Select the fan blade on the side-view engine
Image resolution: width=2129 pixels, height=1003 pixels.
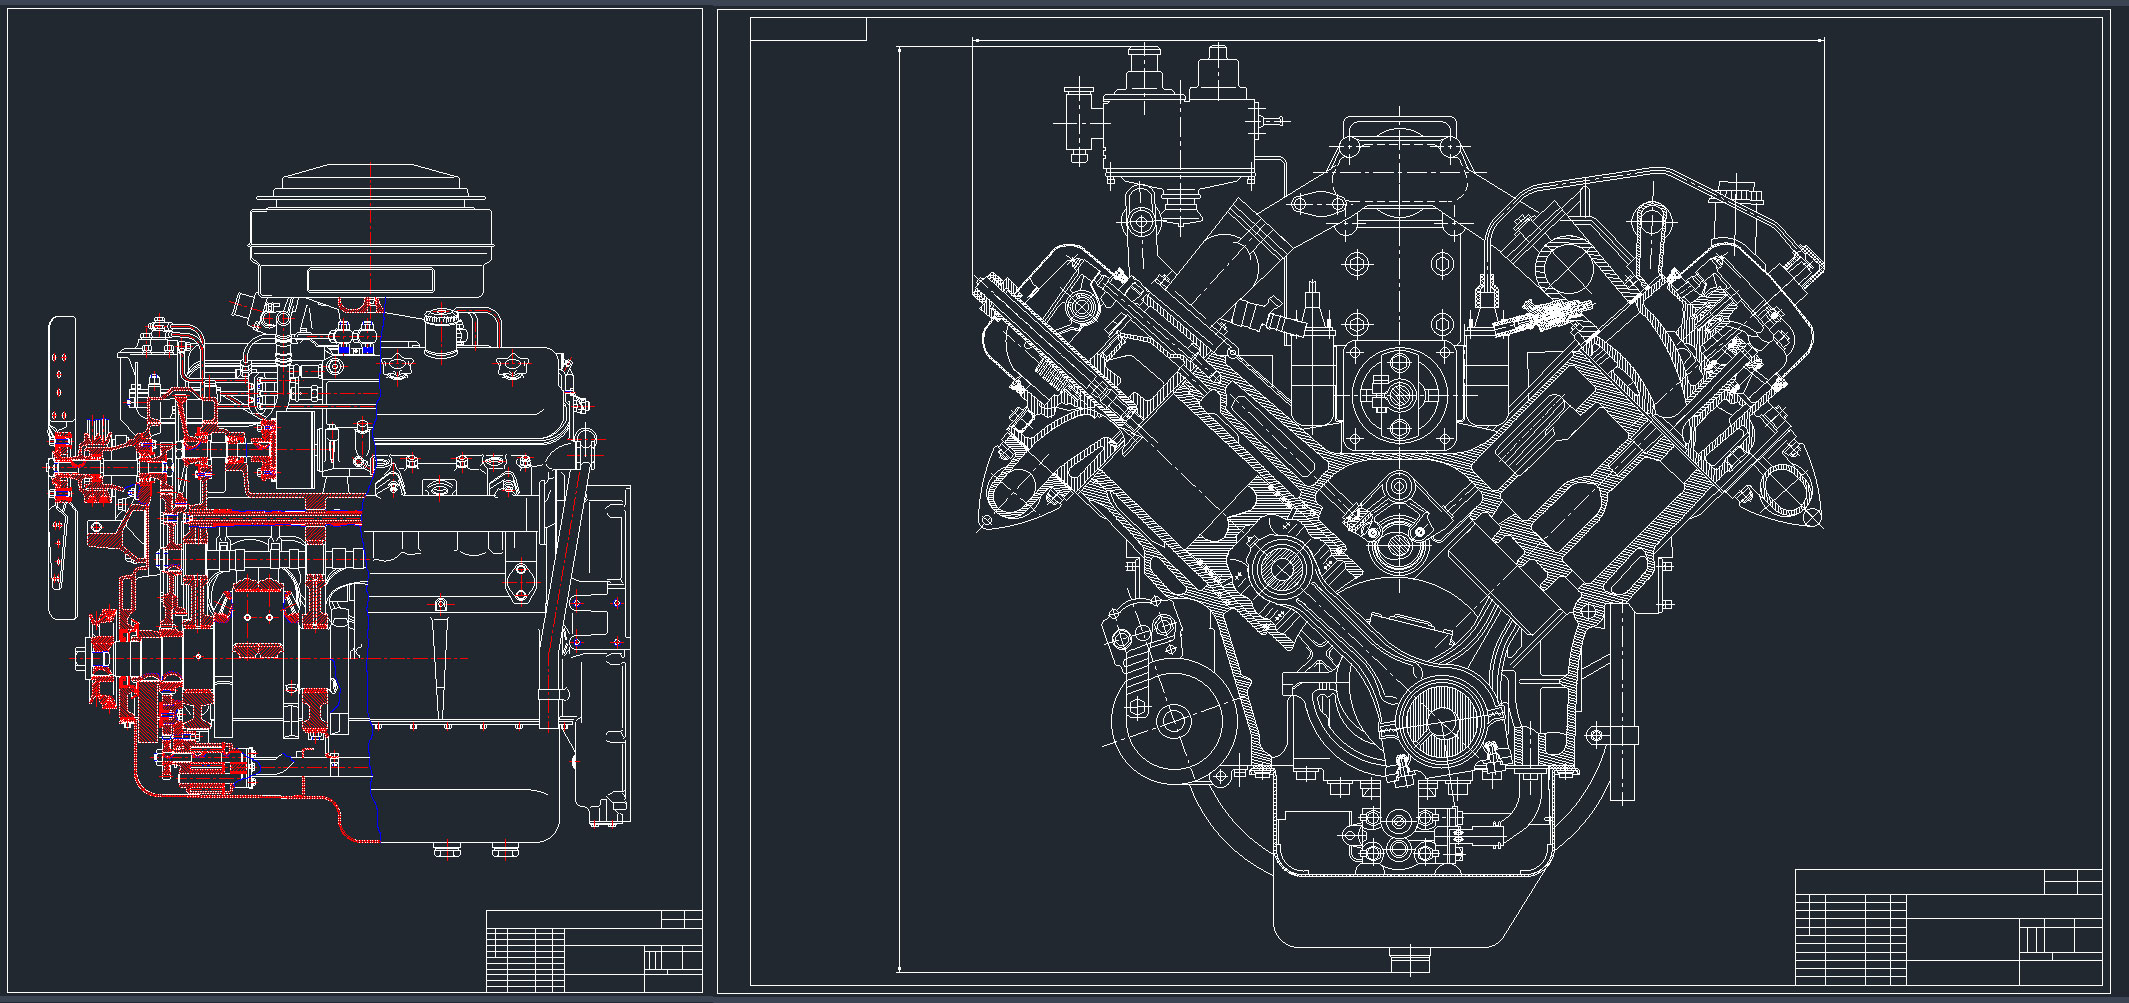coord(62,468)
